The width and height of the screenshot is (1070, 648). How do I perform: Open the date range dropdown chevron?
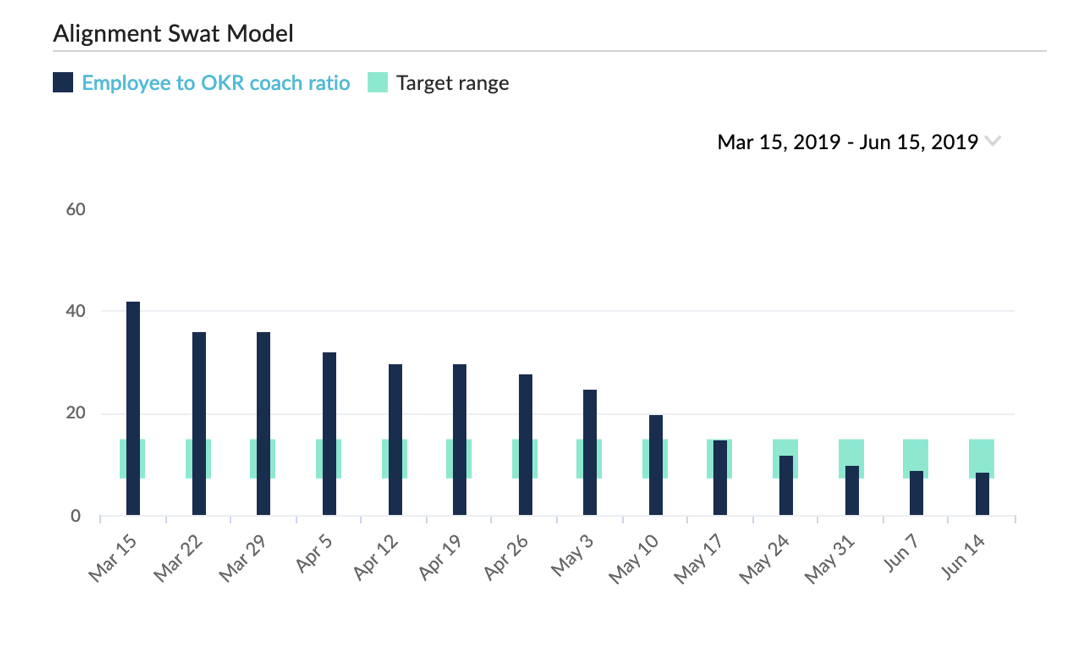(992, 141)
